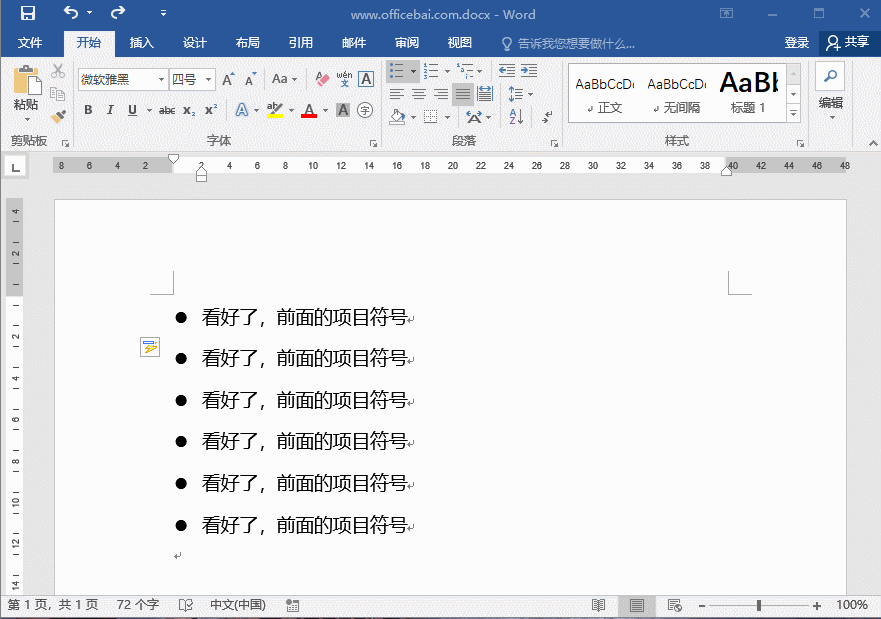This screenshot has width=881, height=619.
Task: Toggle Italic formatting
Action: (x=110, y=110)
